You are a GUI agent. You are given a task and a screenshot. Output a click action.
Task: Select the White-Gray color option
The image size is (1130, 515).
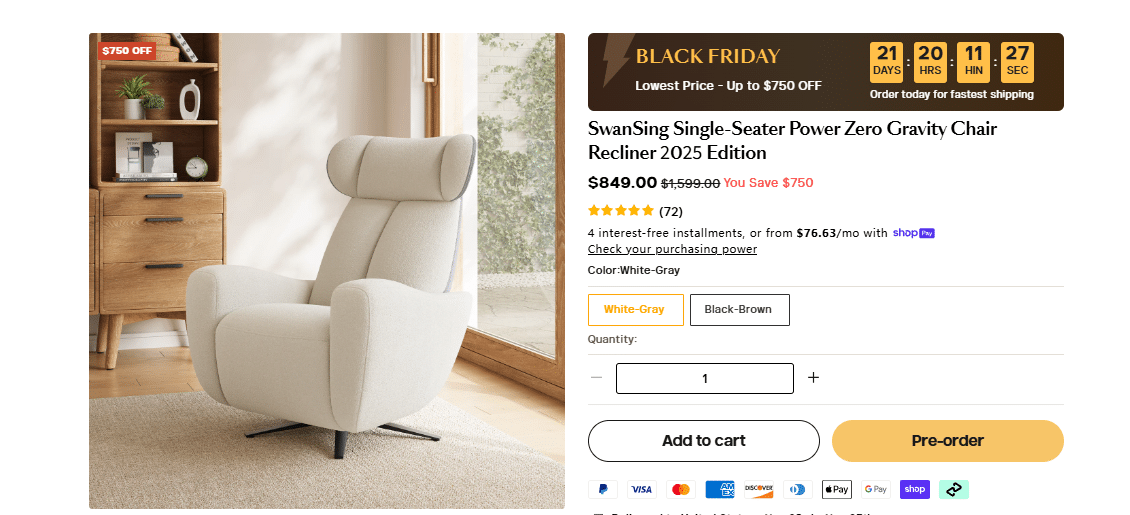coord(635,310)
